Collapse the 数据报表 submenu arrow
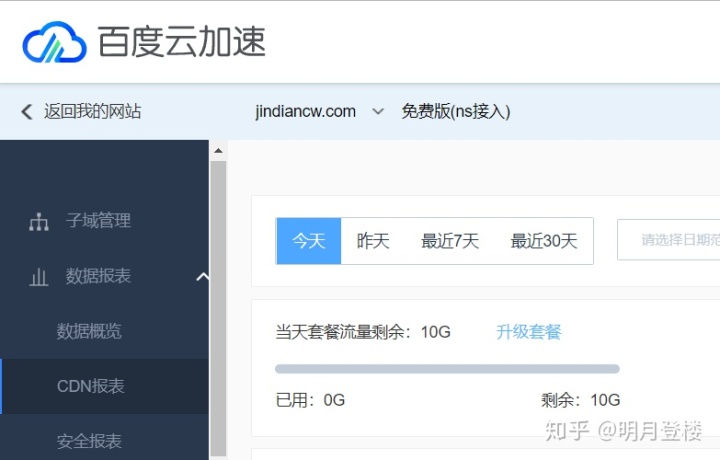 click(202, 276)
